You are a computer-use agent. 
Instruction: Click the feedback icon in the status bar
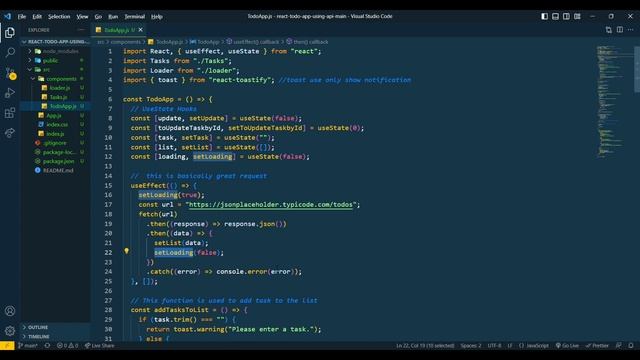[x=619, y=345]
